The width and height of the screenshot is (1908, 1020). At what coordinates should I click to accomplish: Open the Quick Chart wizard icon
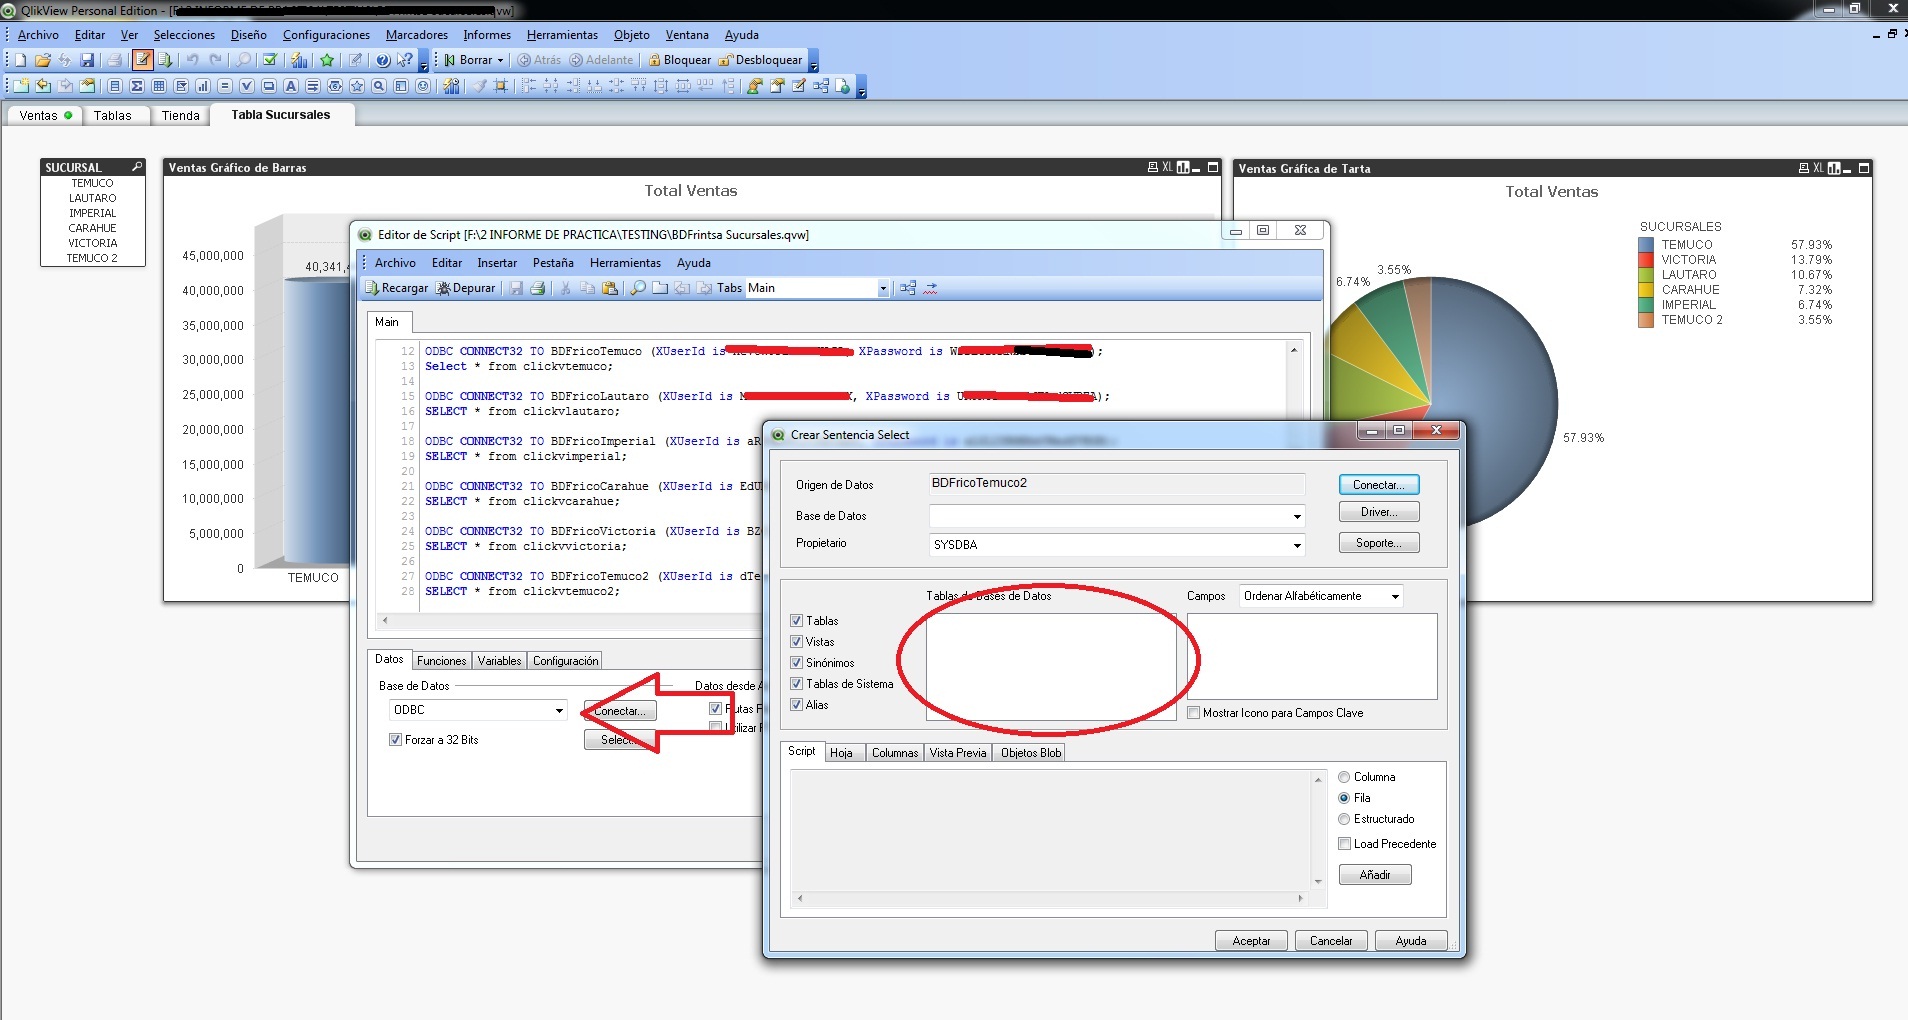pyautogui.click(x=298, y=60)
